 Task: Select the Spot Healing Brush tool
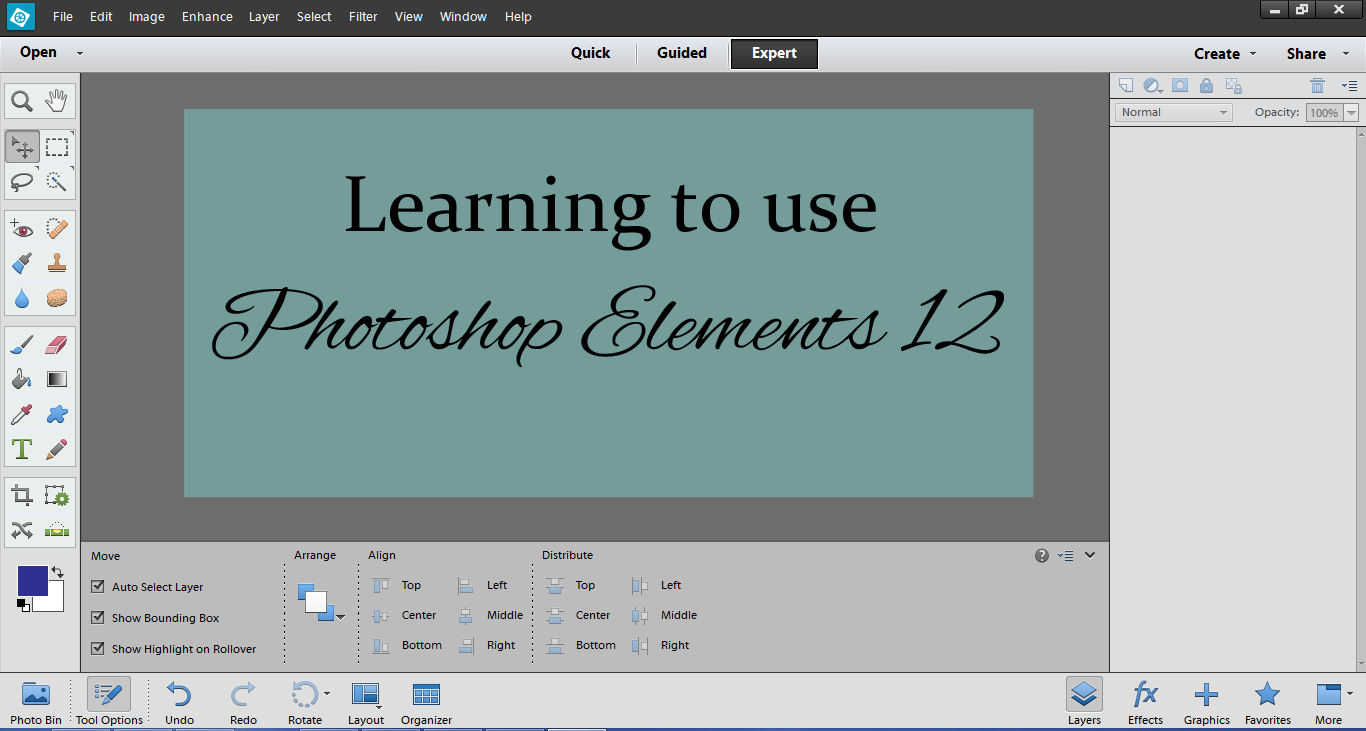tap(57, 229)
